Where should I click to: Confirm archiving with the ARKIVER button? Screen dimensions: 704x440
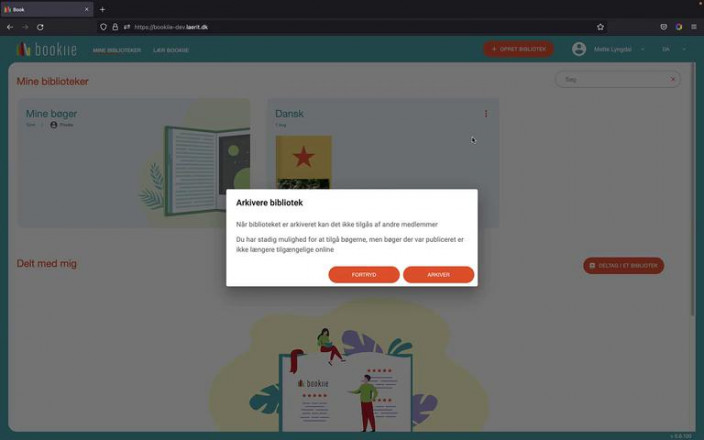(x=438, y=274)
